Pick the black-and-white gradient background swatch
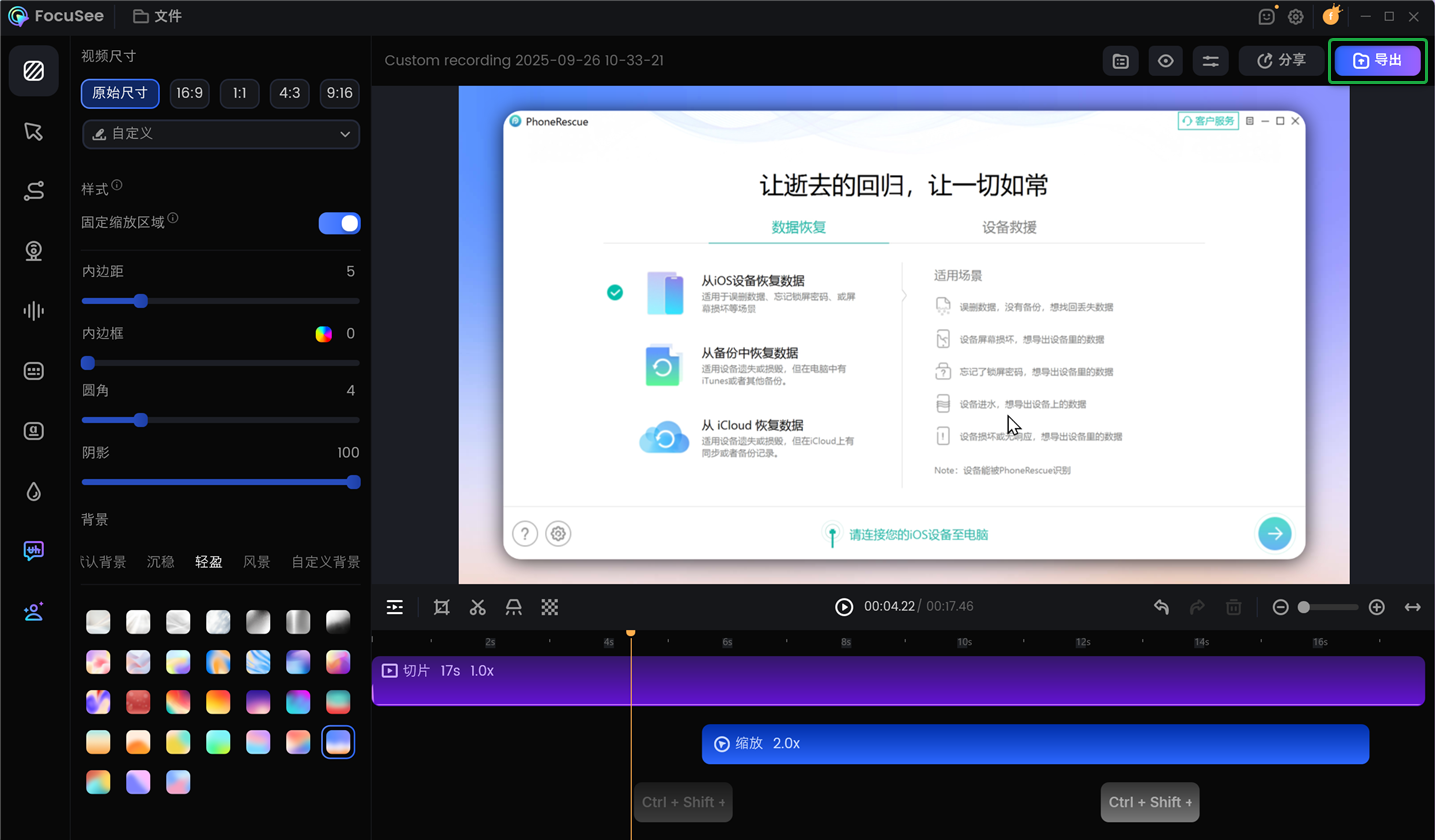 point(338,622)
